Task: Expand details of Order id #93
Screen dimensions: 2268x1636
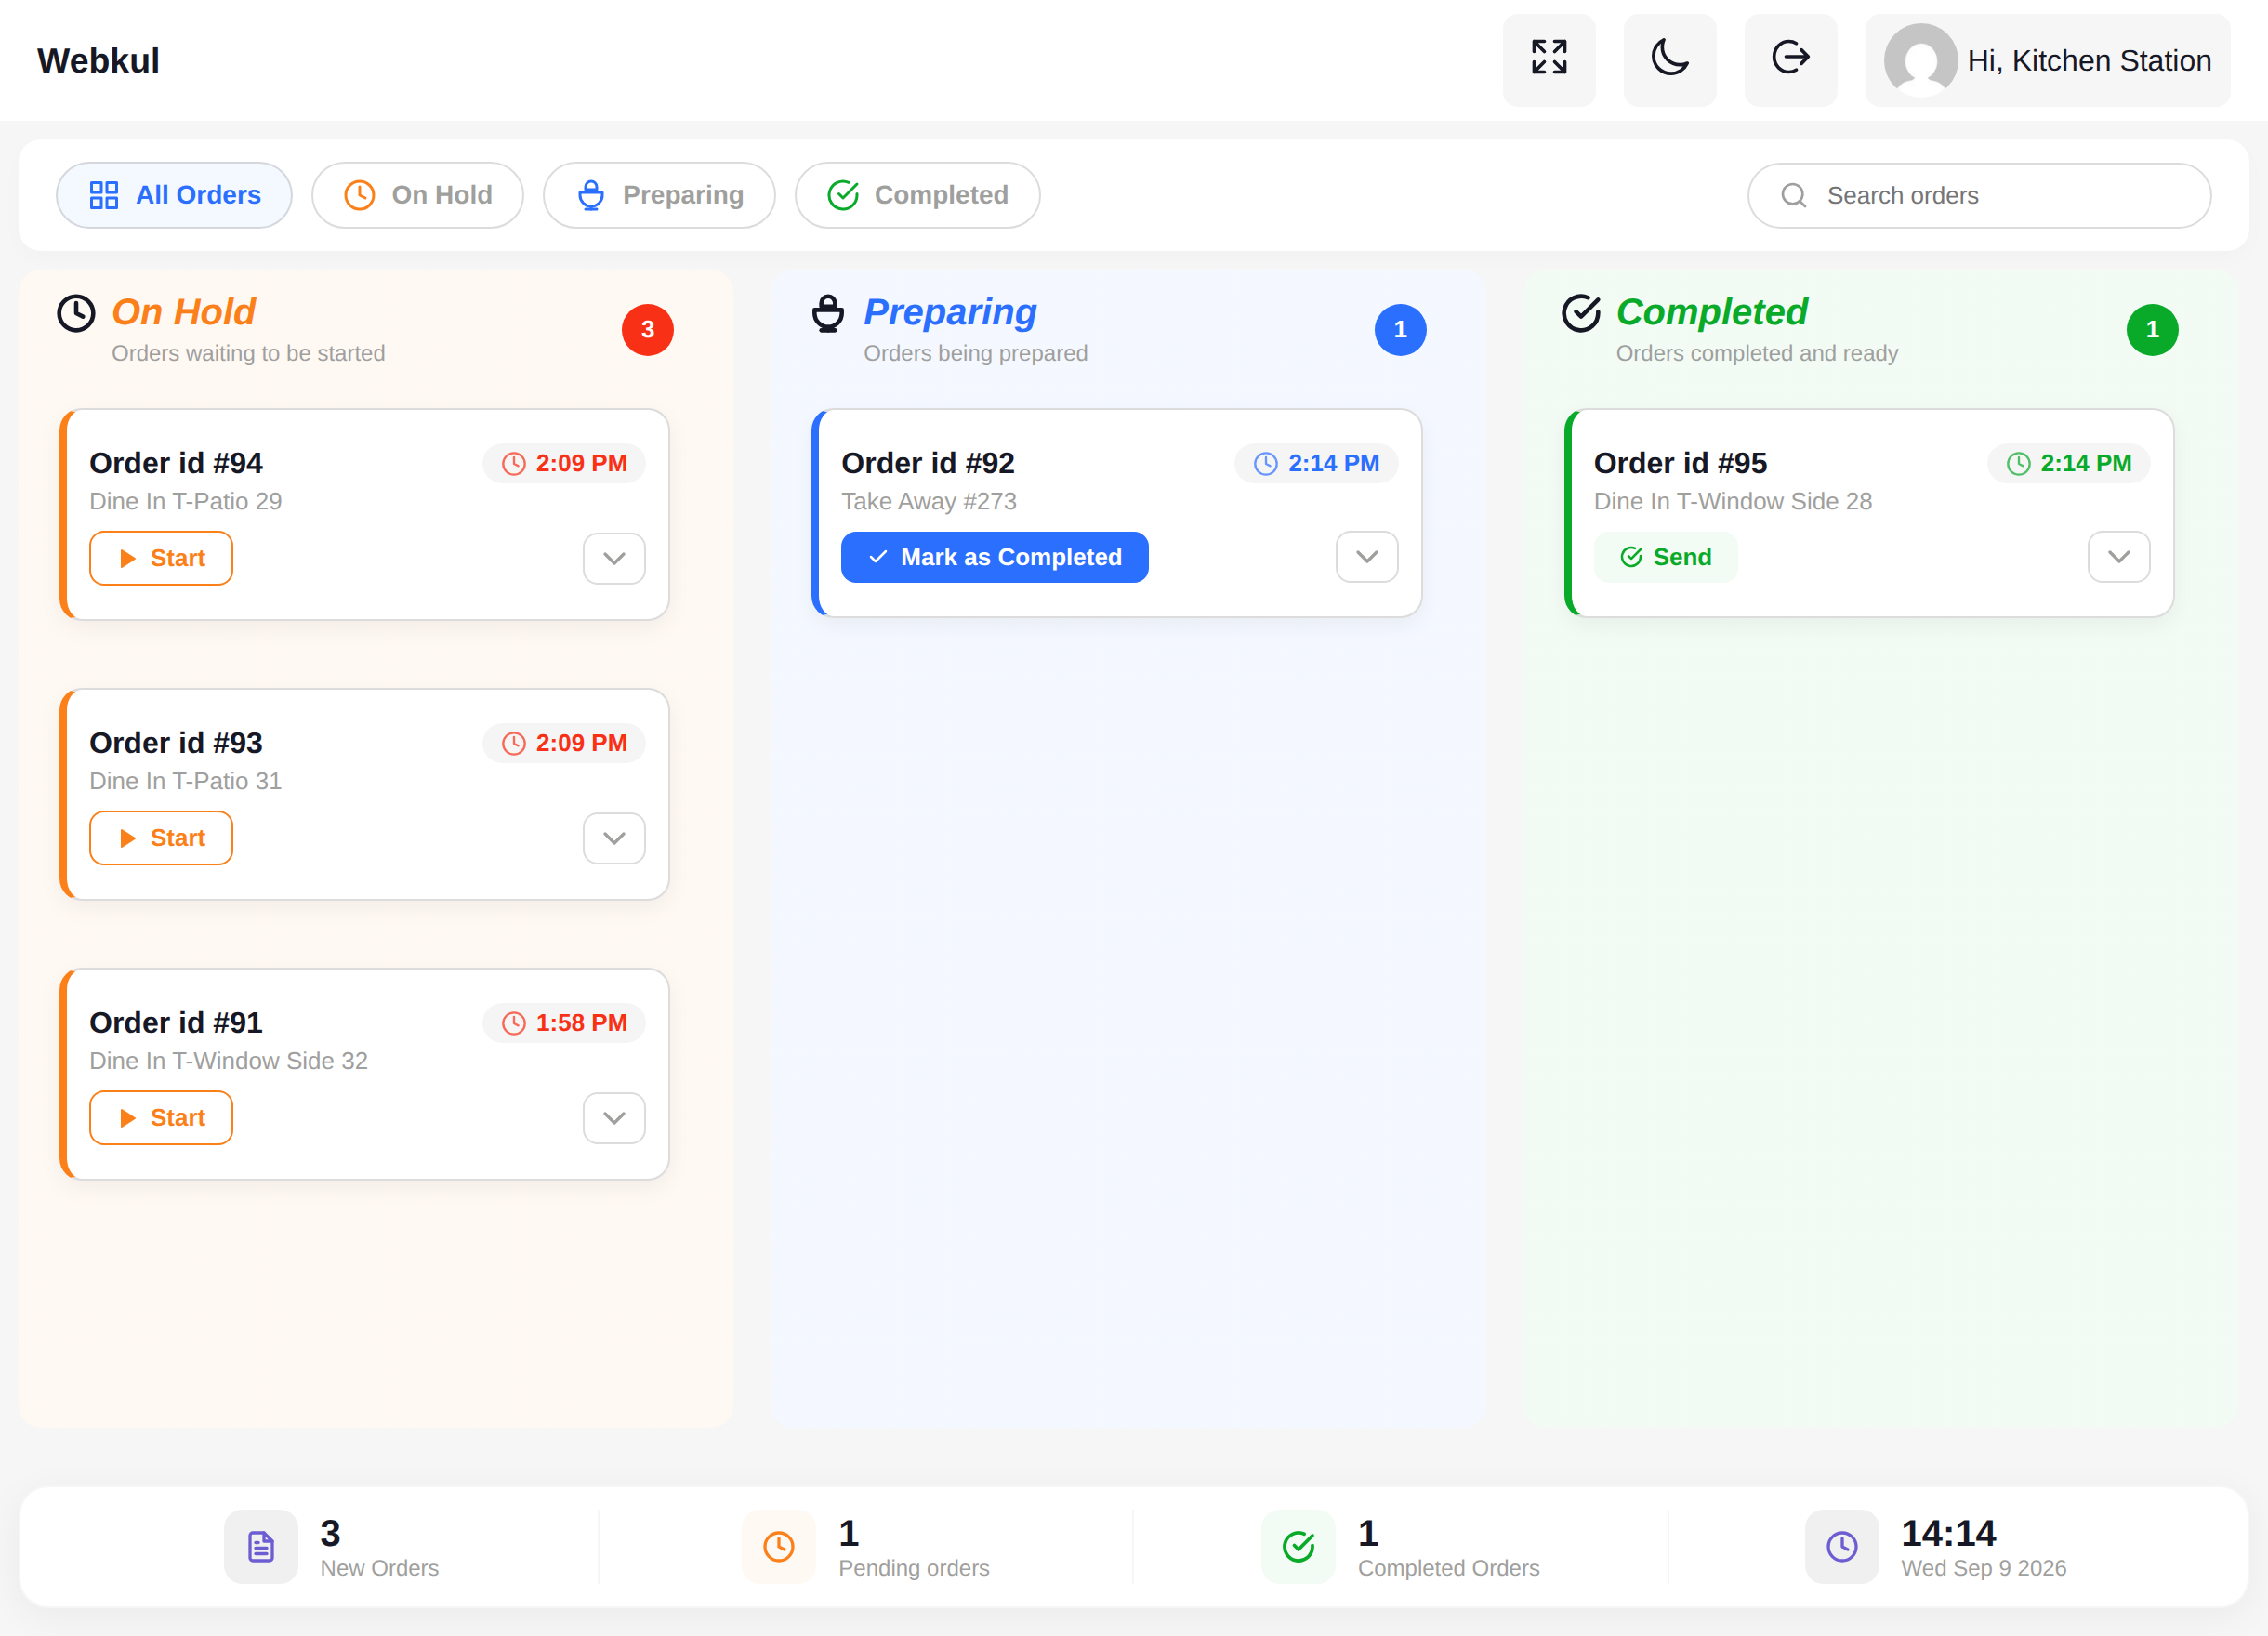Action: [x=614, y=838]
